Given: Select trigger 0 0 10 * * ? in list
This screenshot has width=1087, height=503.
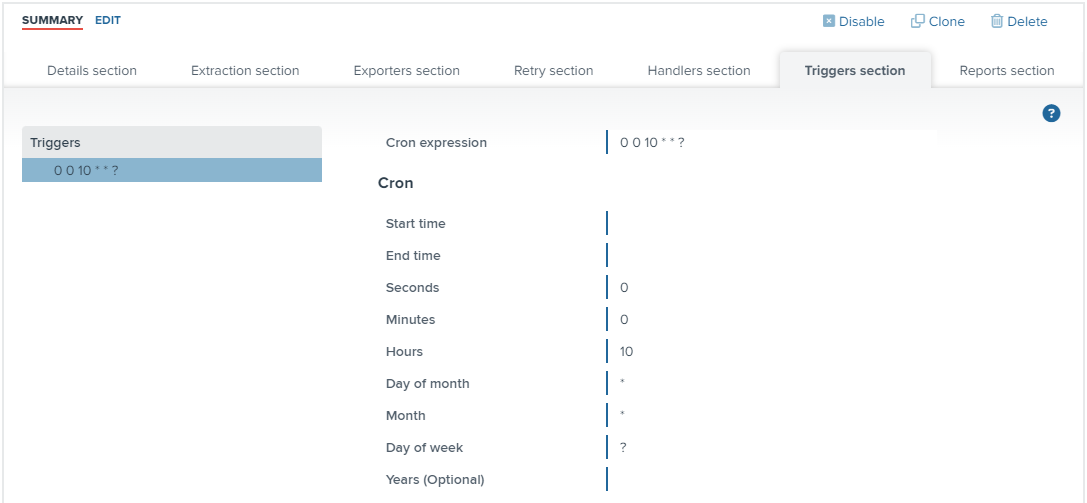Looking at the screenshot, I should point(172,170).
